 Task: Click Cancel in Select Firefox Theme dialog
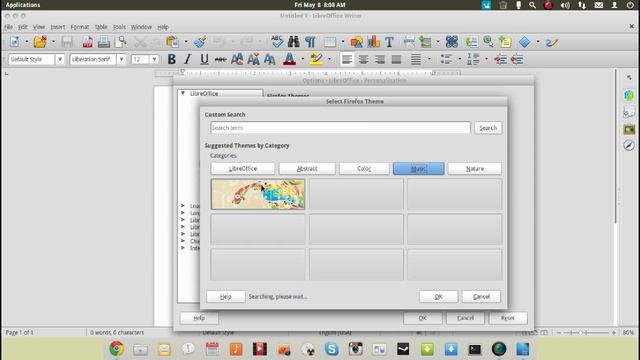click(481, 297)
